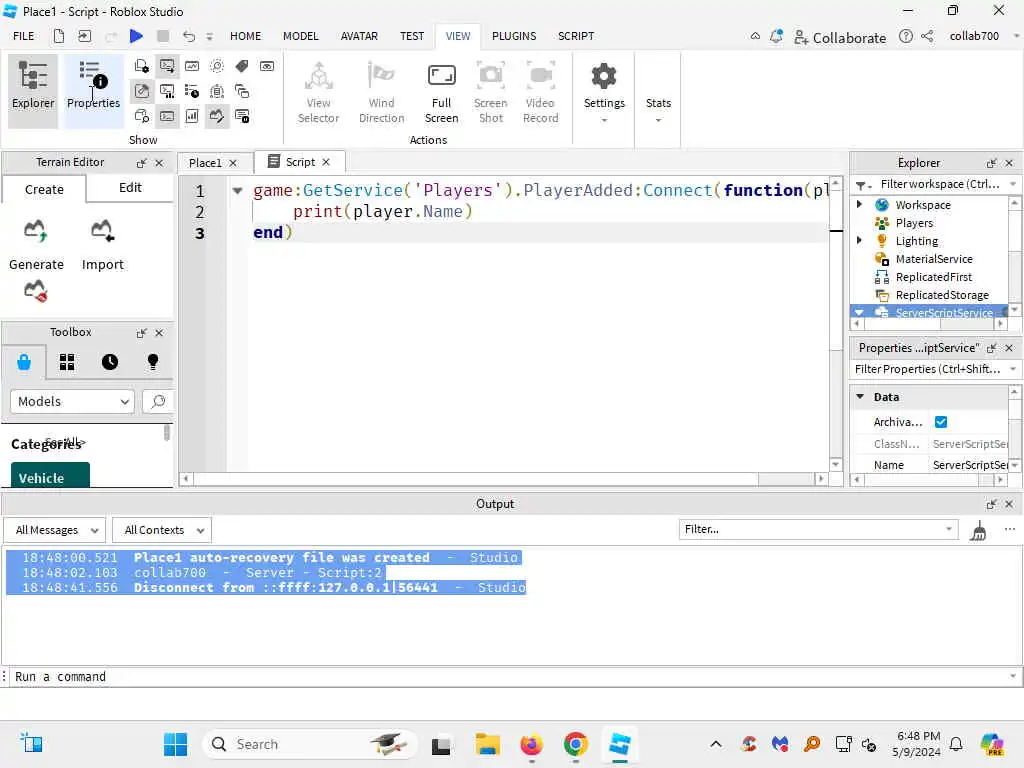Select the Toolbox Marketplace bag tab
This screenshot has height=768, width=1024.
tap(24, 362)
